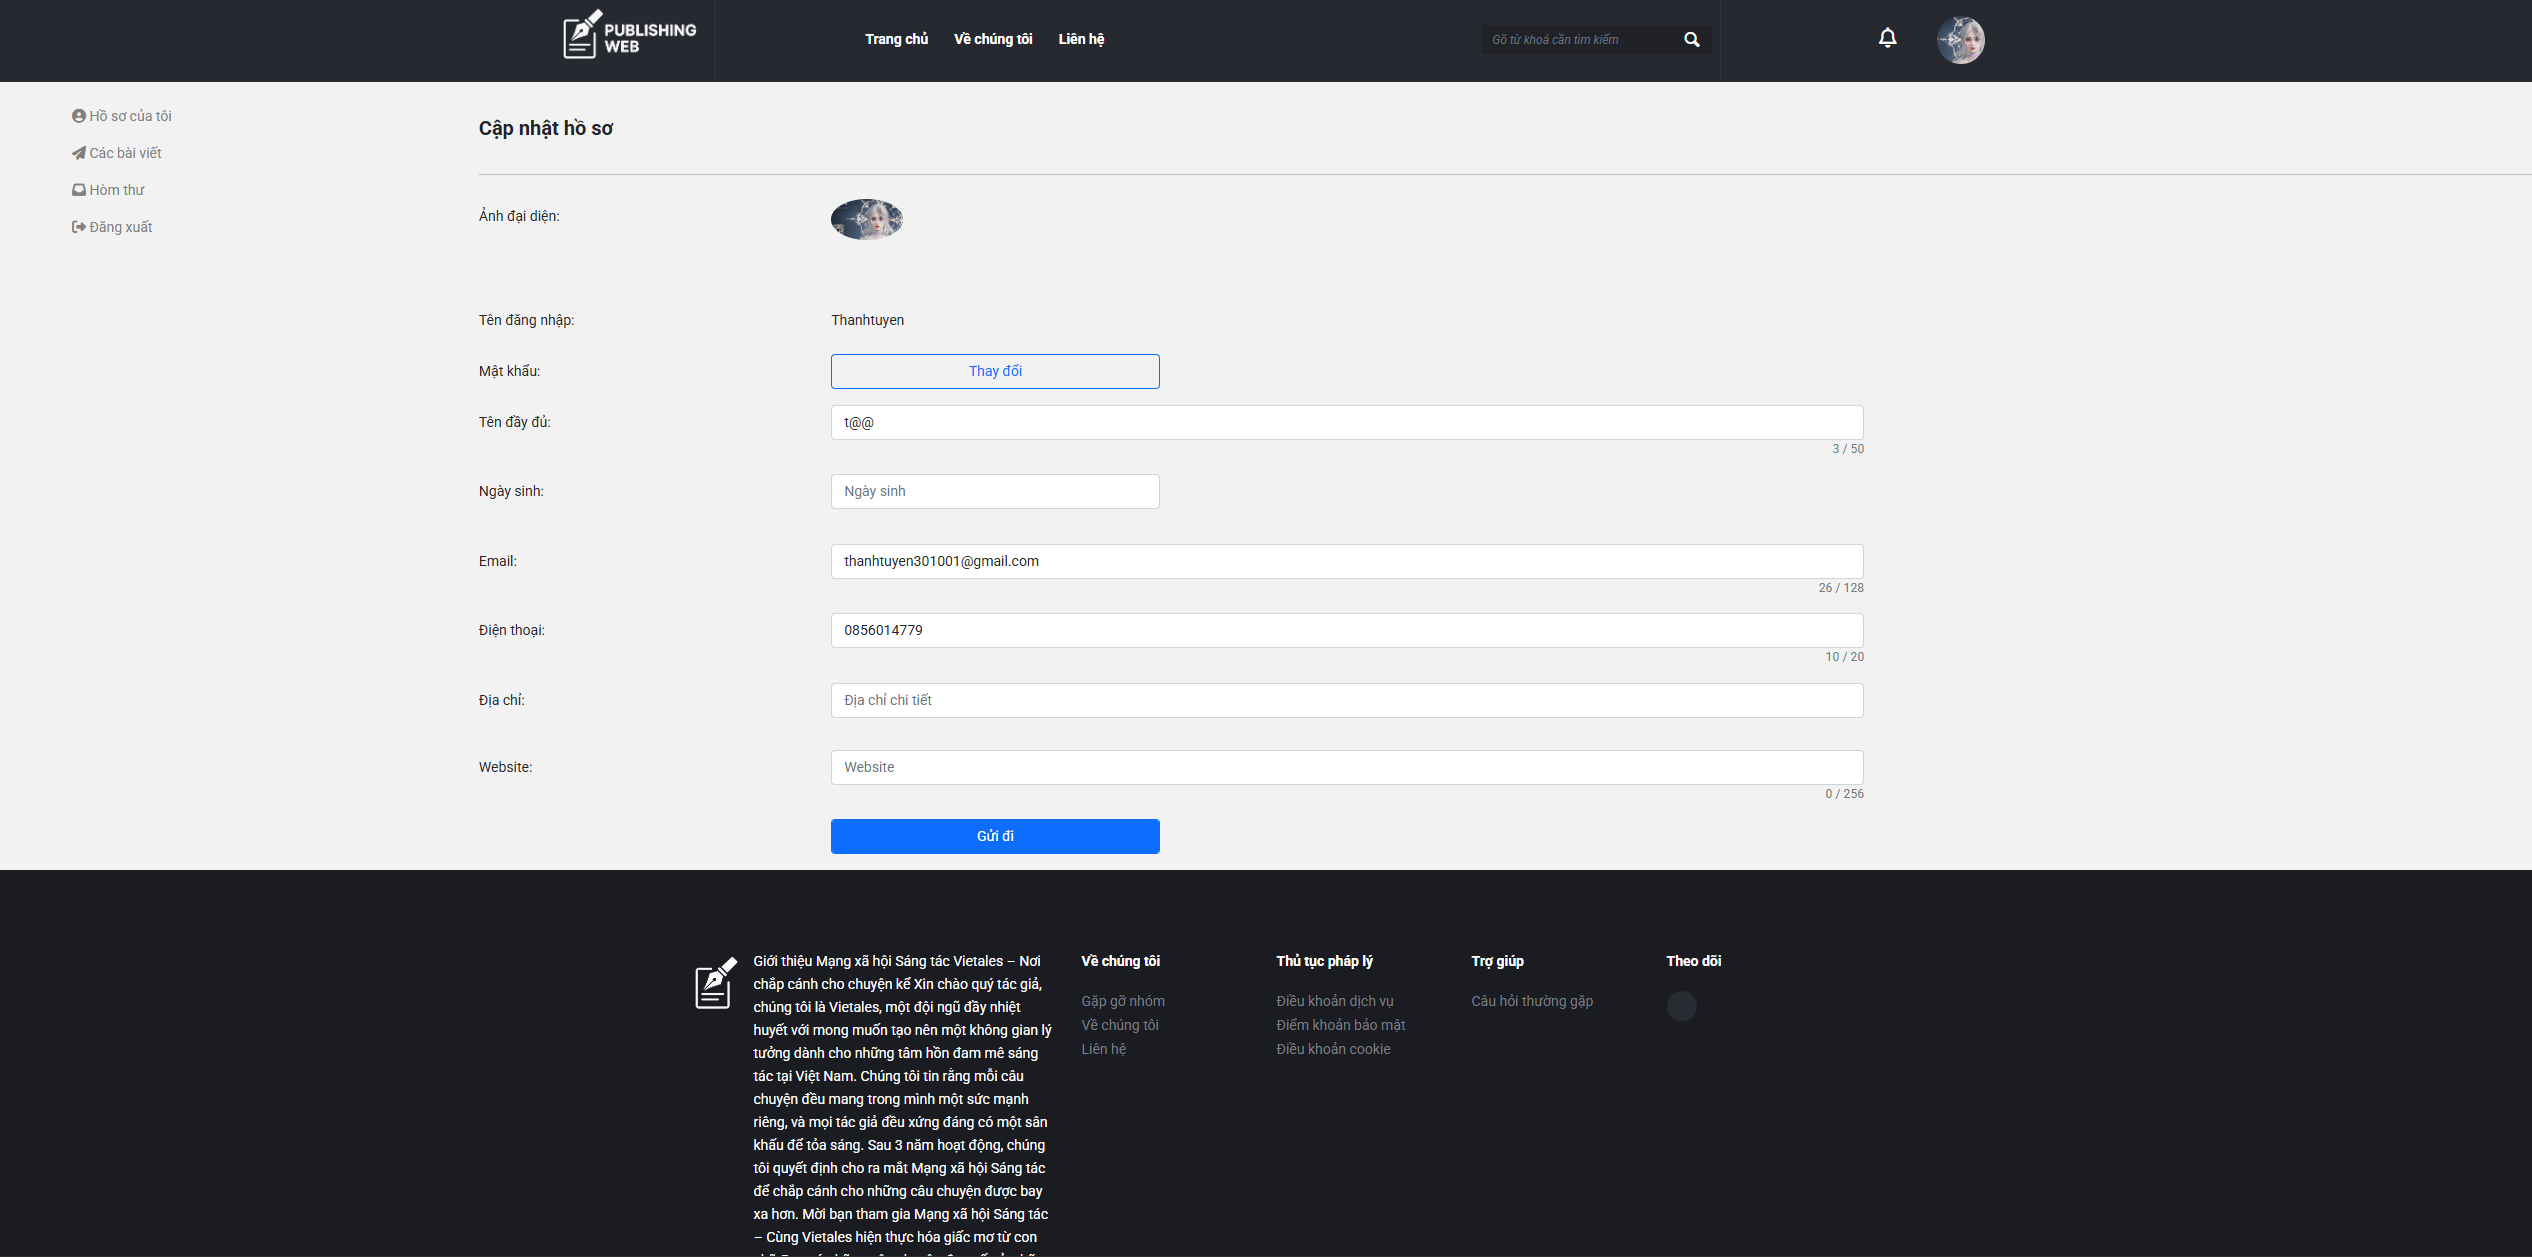Click the Thay đổi password button

pos(994,371)
